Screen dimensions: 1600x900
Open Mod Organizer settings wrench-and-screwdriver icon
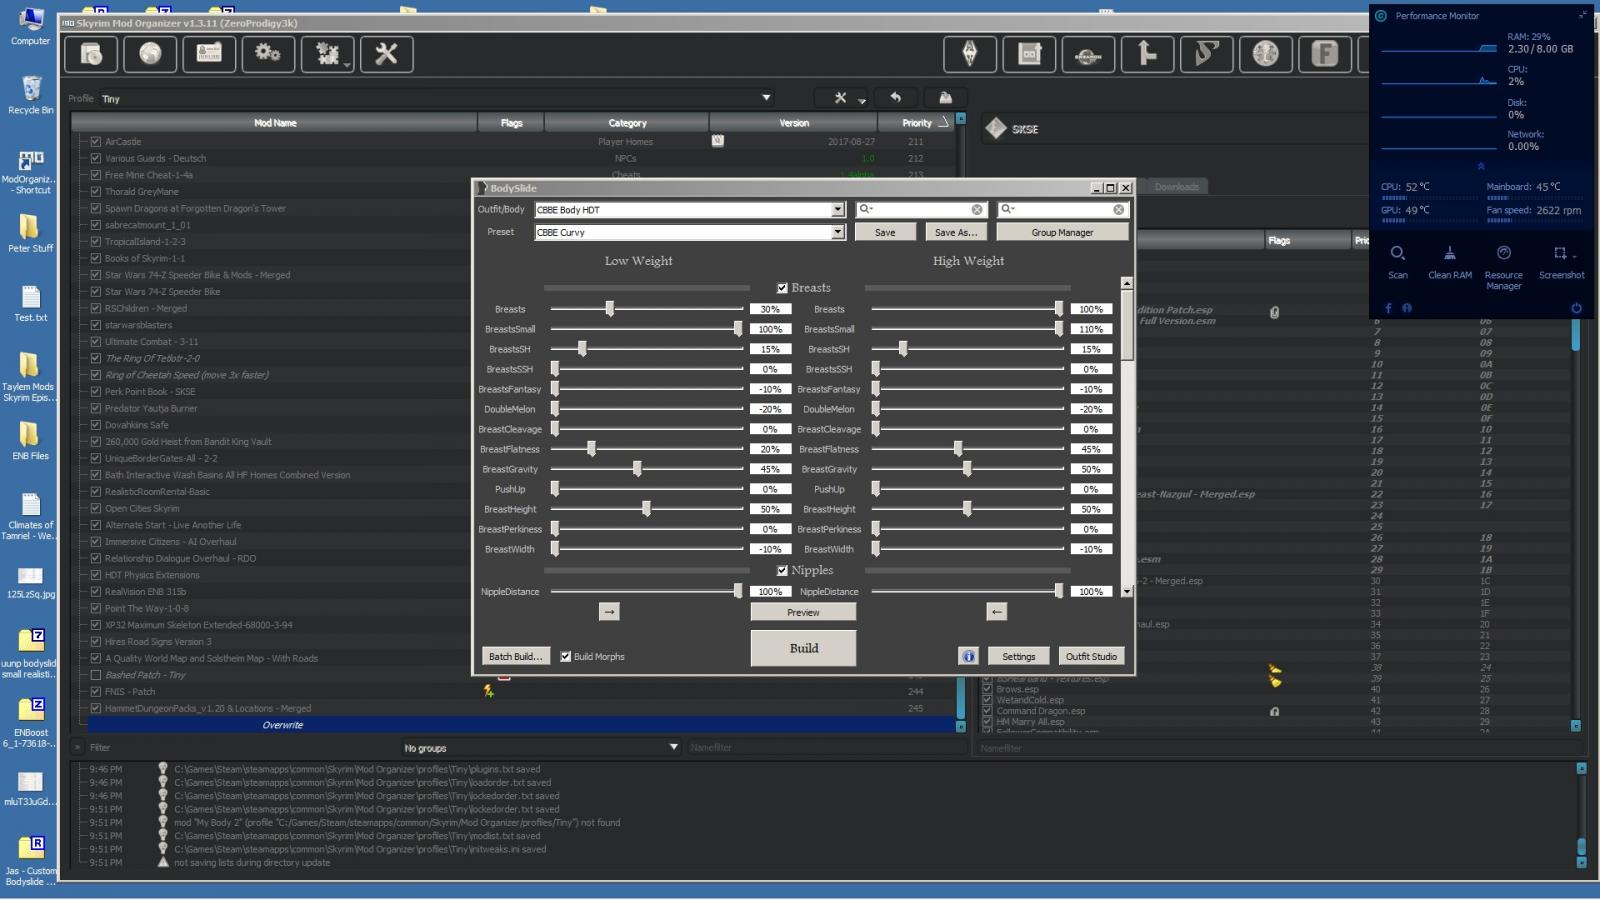(386, 54)
